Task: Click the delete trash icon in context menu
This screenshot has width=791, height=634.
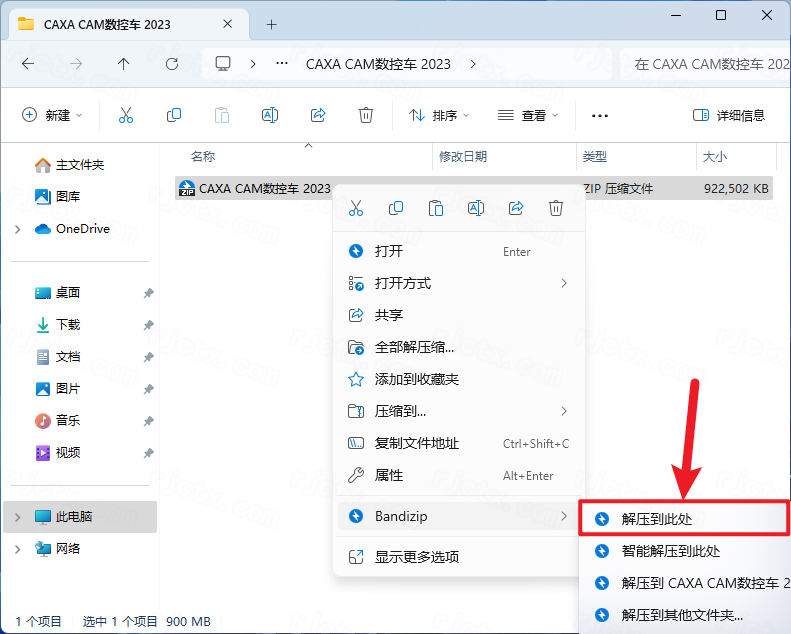Action: click(x=556, y=208)
